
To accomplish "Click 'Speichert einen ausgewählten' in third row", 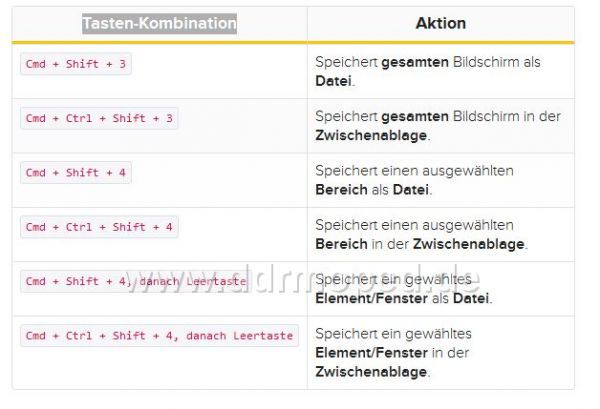I will coord(414,171).
